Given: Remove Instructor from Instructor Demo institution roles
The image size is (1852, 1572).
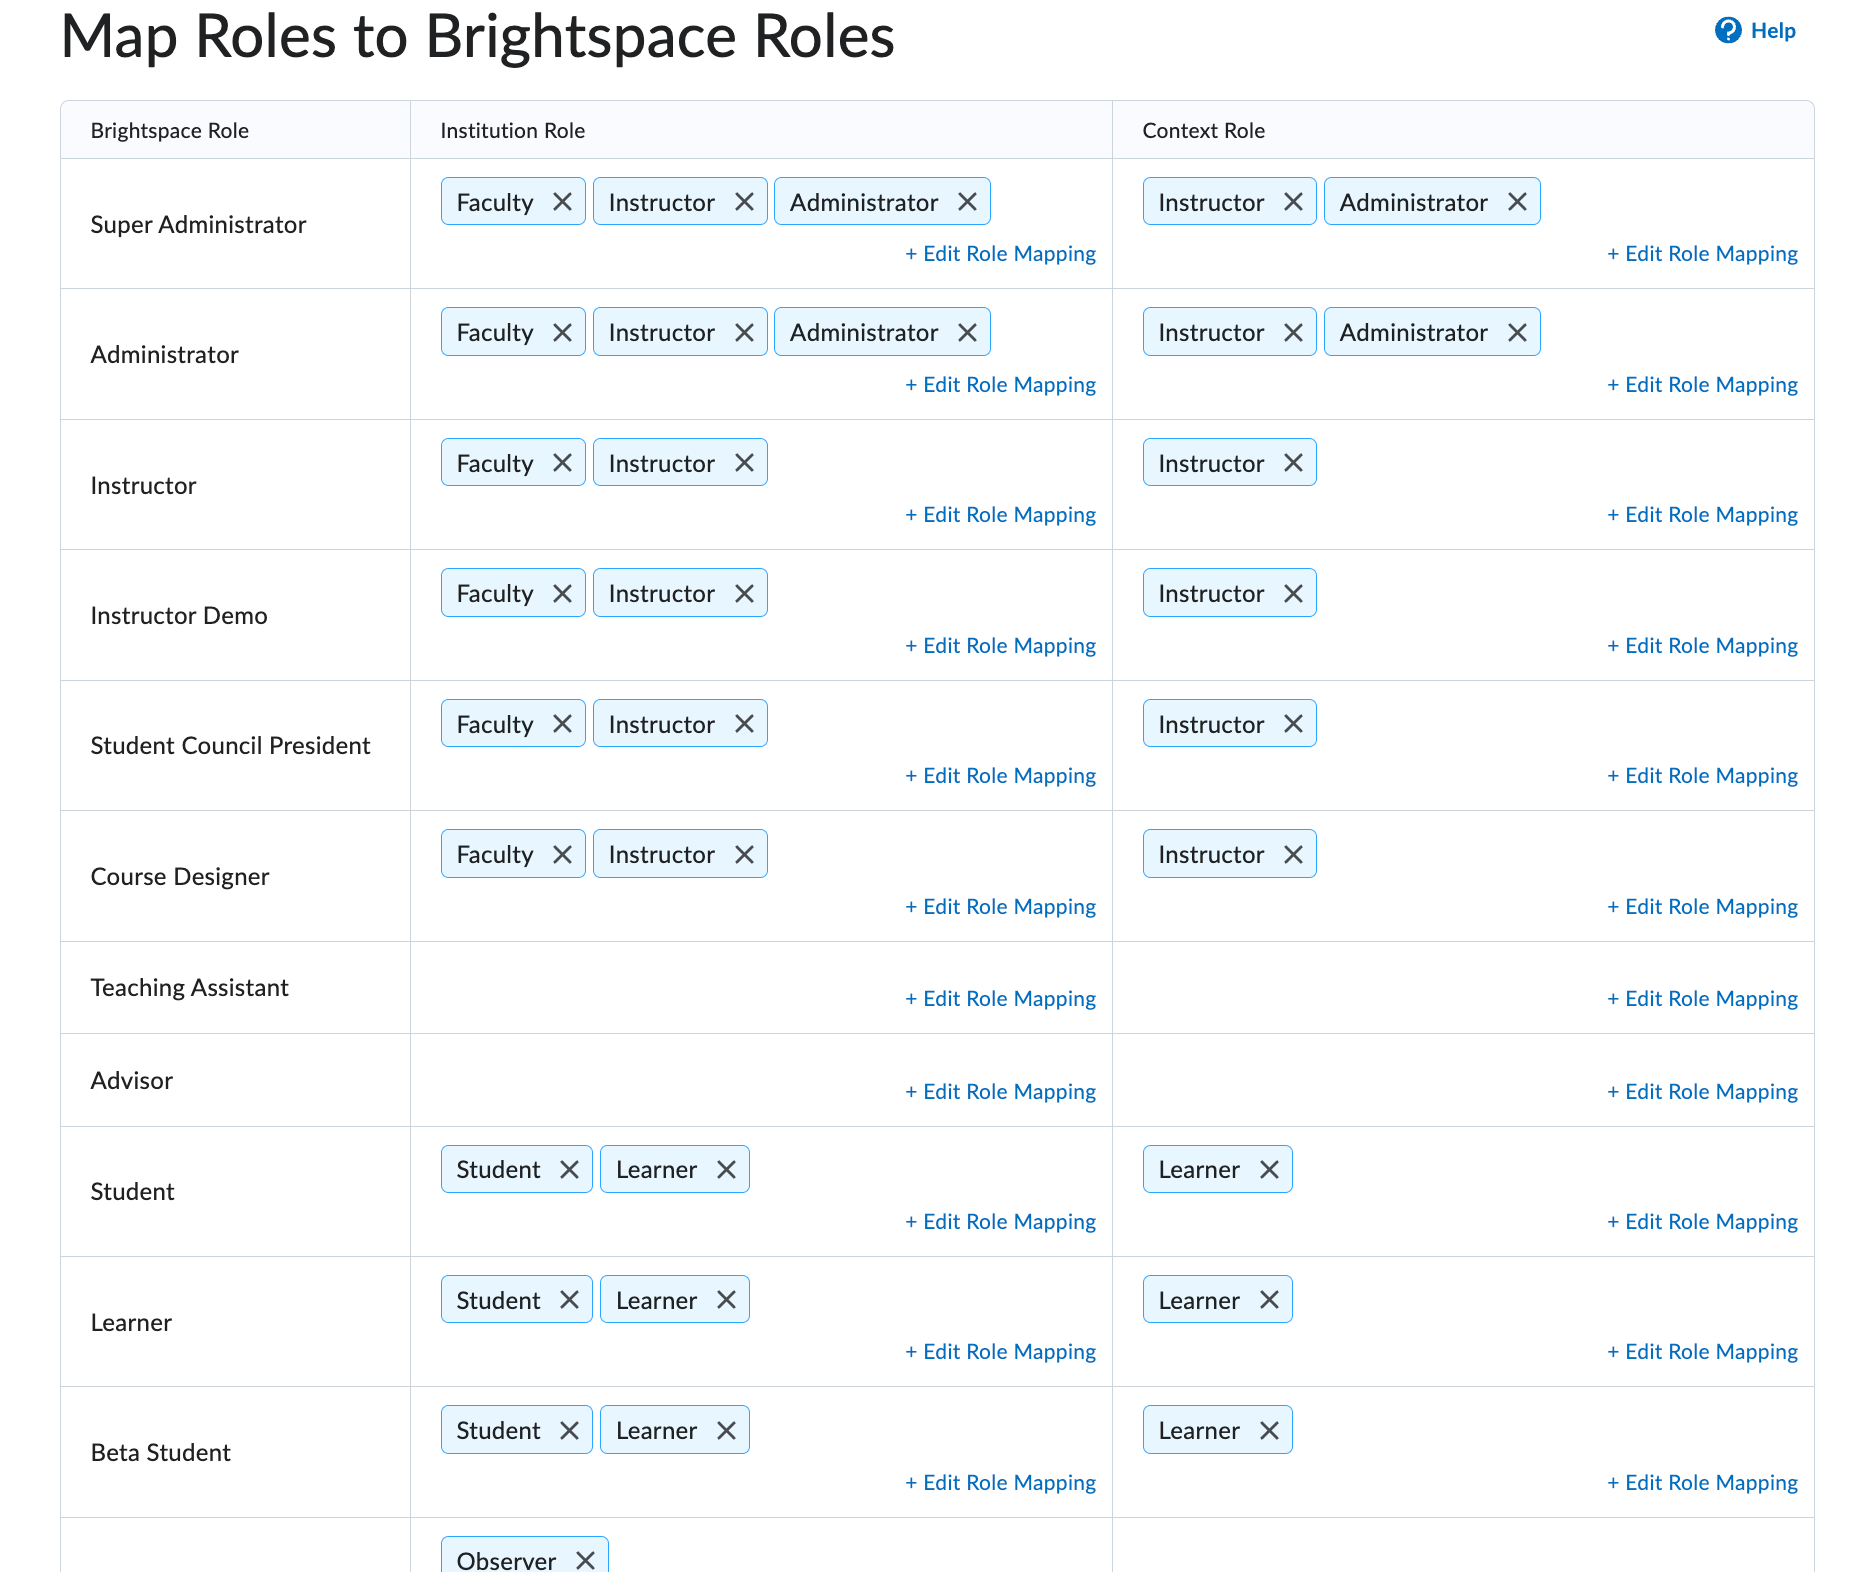Looking at the screenshot, I should coord(744,593).
